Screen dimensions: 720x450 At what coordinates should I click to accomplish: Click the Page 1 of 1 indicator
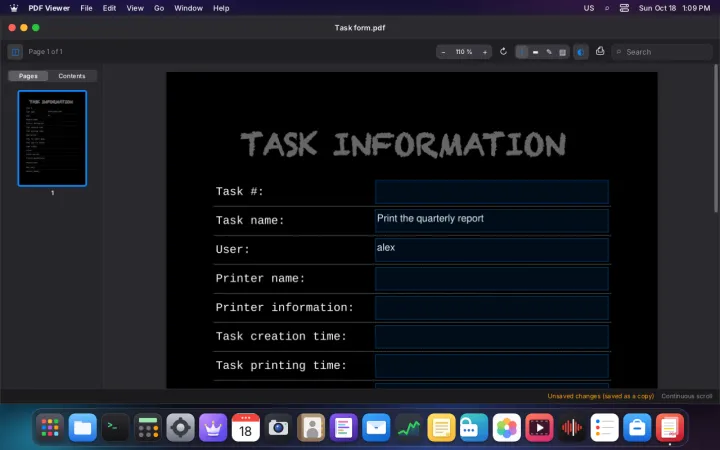pyautogui.click(x=45, y=52)
